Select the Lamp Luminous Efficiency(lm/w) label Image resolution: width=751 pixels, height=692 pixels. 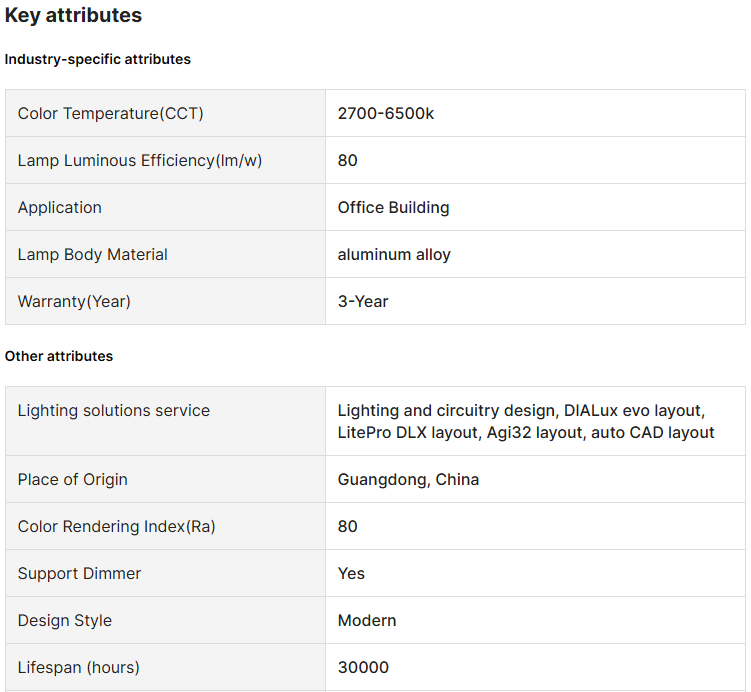(139, 161)
